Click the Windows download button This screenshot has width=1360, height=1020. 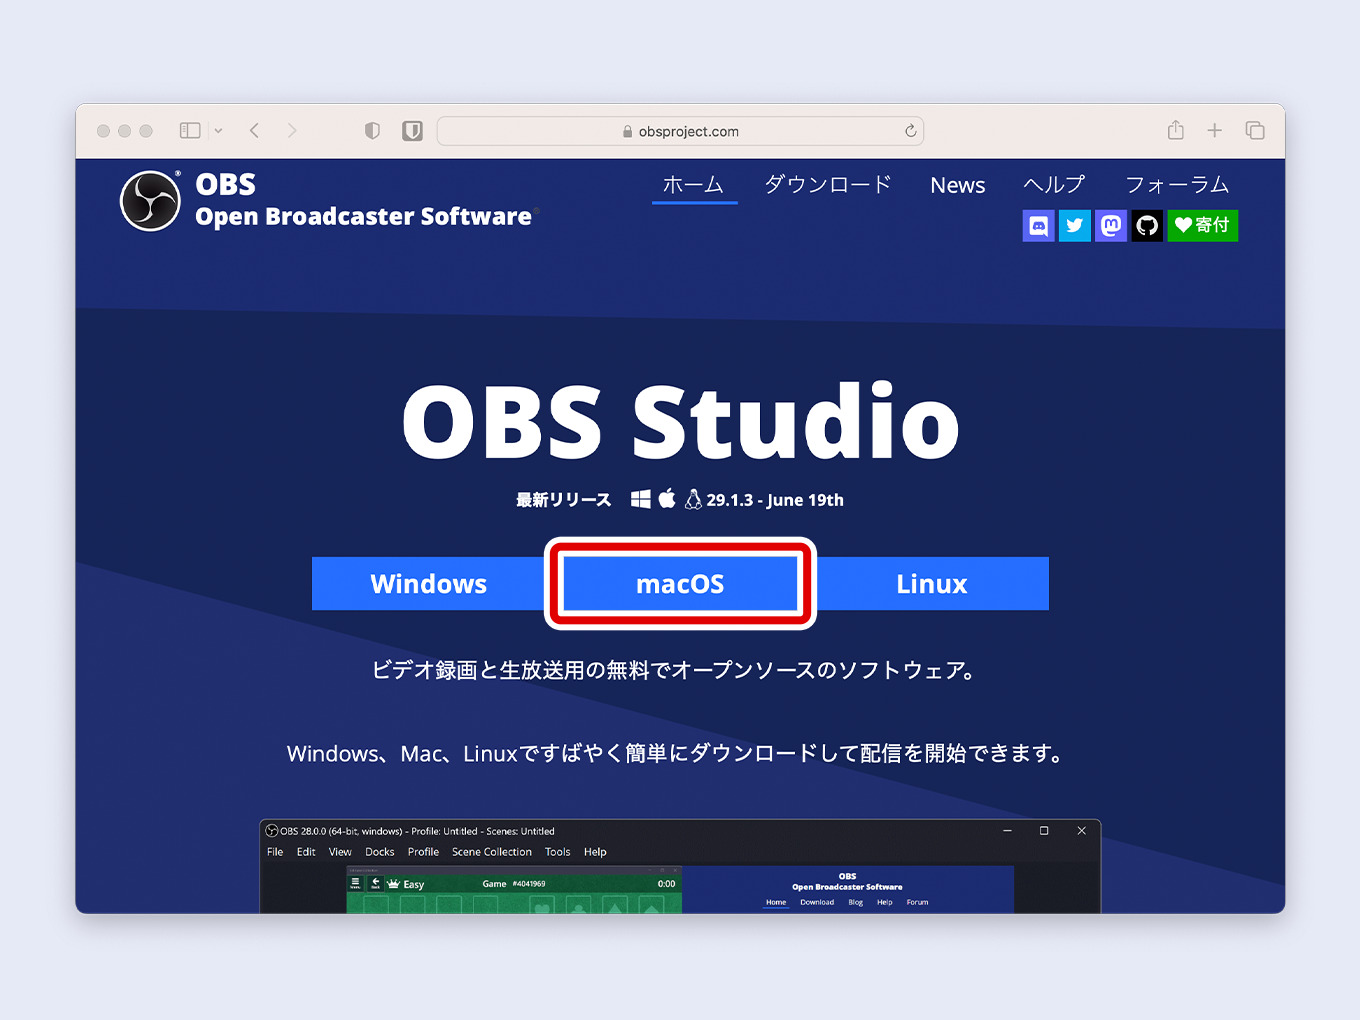tap(429, 584)
